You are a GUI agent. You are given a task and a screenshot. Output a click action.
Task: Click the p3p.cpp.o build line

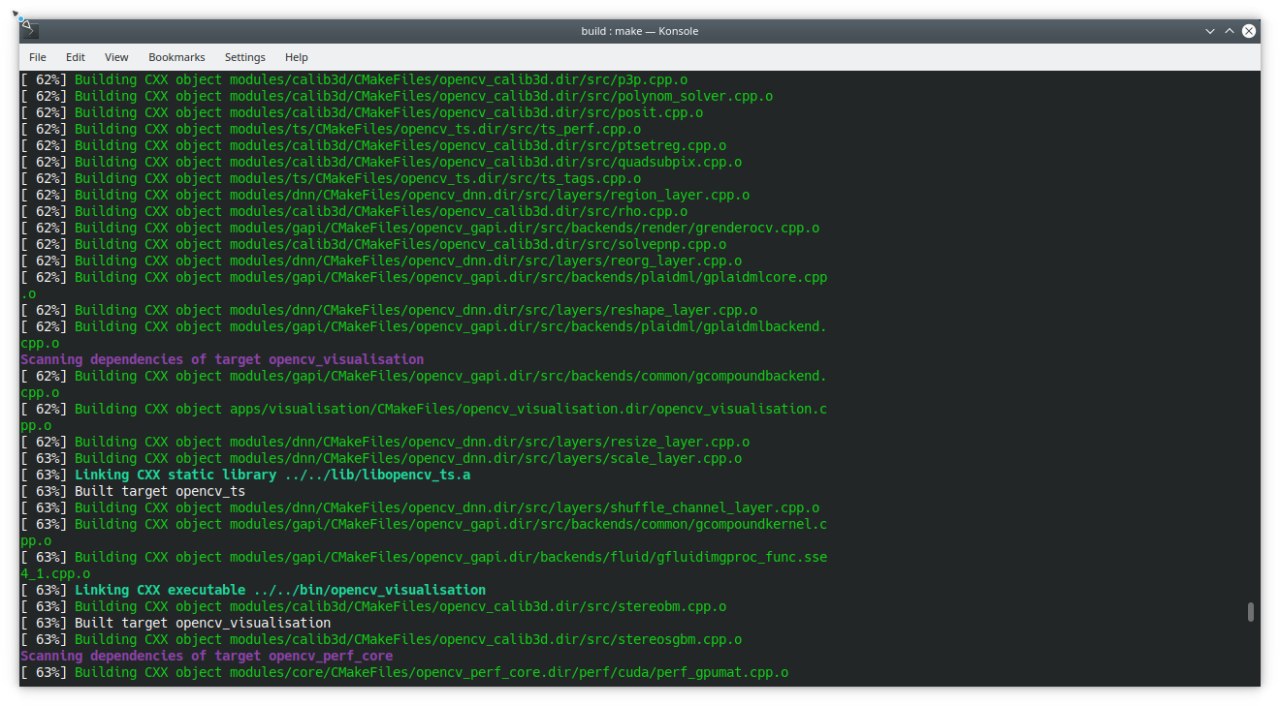pos(354,79)
